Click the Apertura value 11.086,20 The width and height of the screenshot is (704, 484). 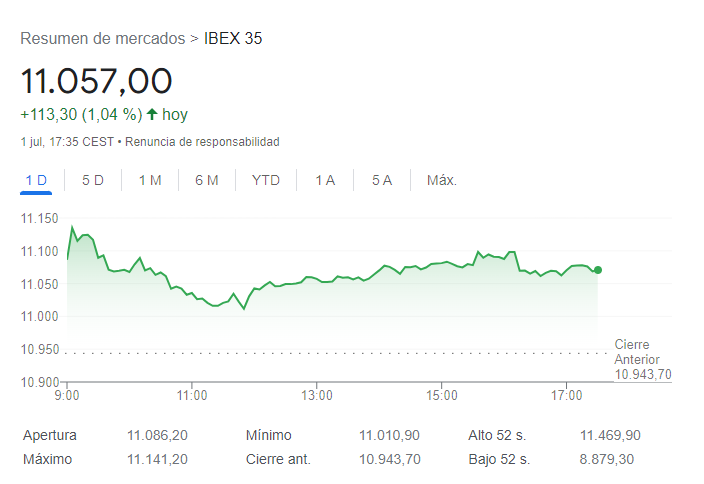[x=158, y=435]
